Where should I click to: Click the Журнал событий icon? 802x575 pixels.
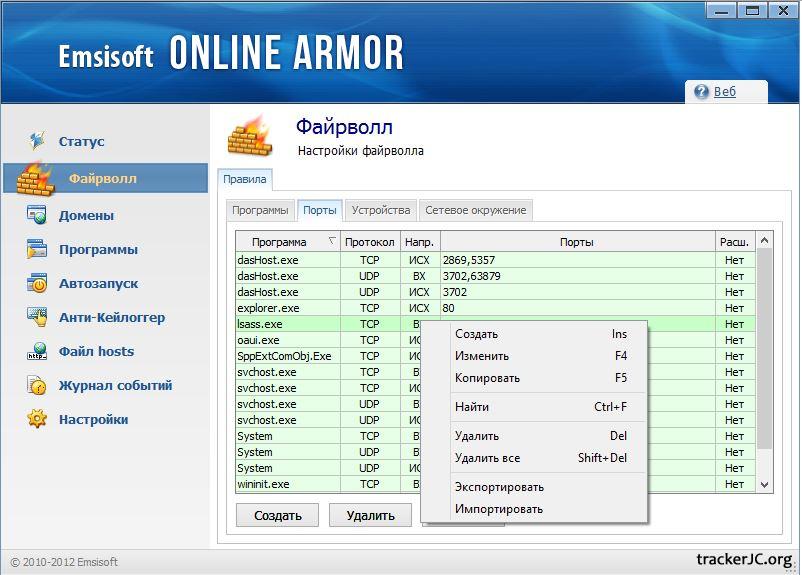point(37,385)
